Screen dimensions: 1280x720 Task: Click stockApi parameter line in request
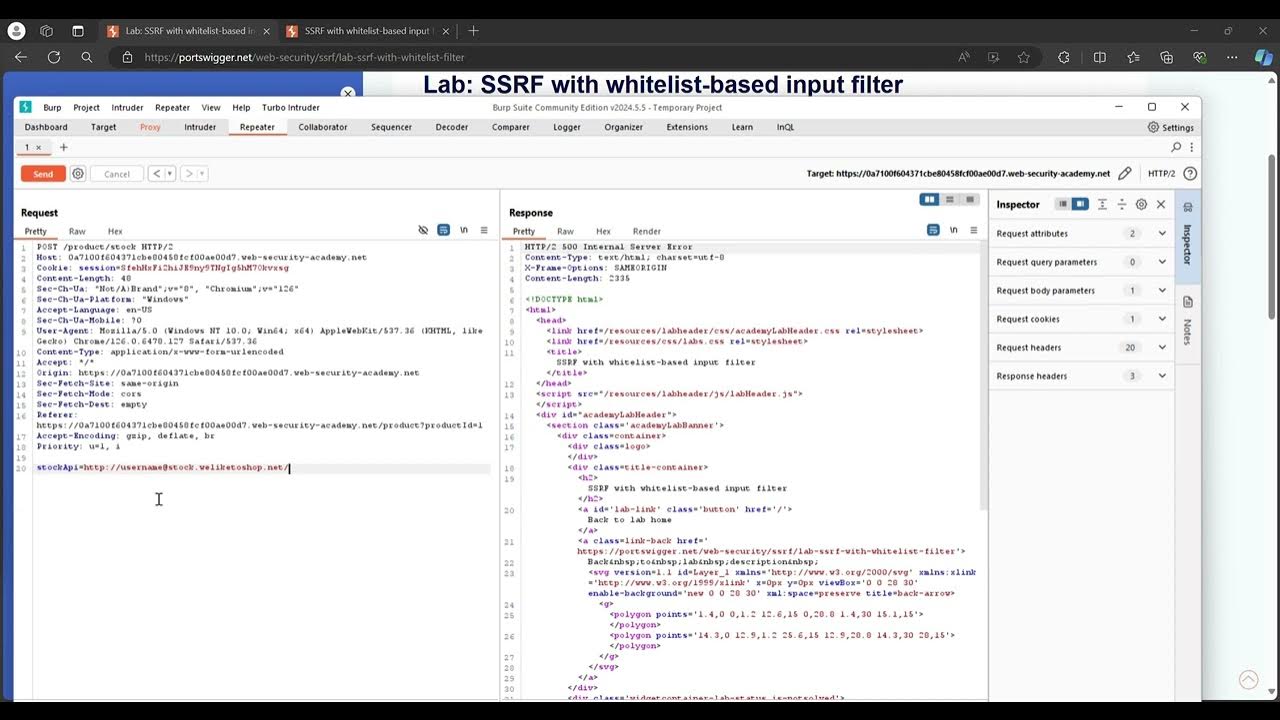[163, 468]
